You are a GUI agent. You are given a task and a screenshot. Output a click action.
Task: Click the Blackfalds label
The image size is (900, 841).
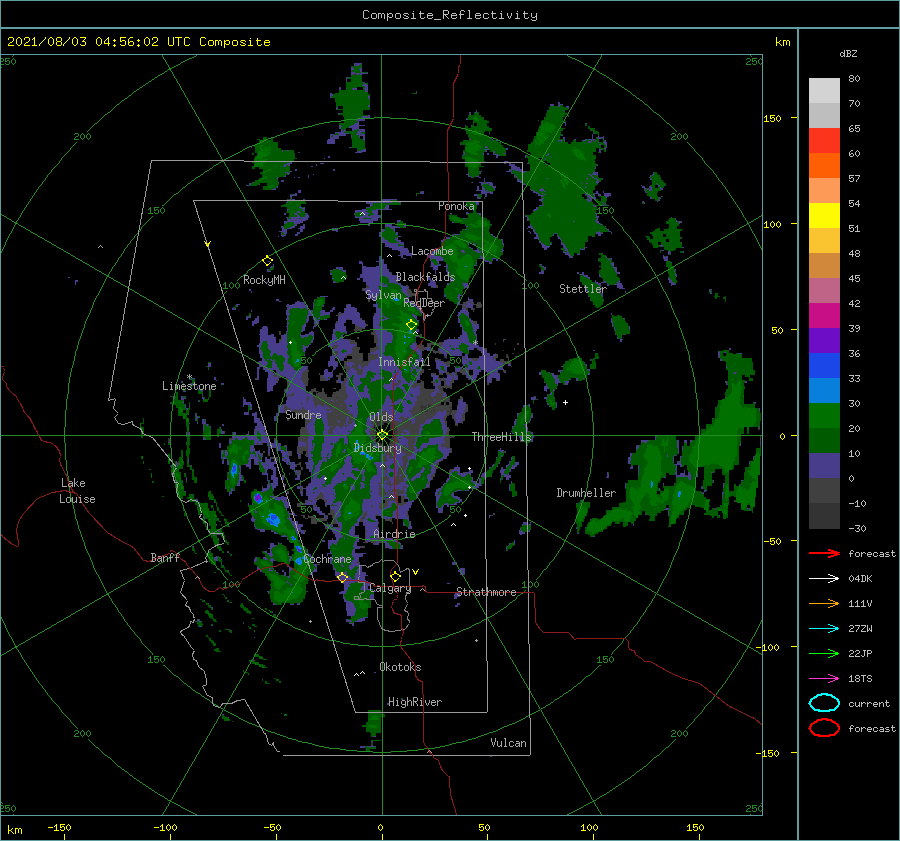(x=425, y=277)
